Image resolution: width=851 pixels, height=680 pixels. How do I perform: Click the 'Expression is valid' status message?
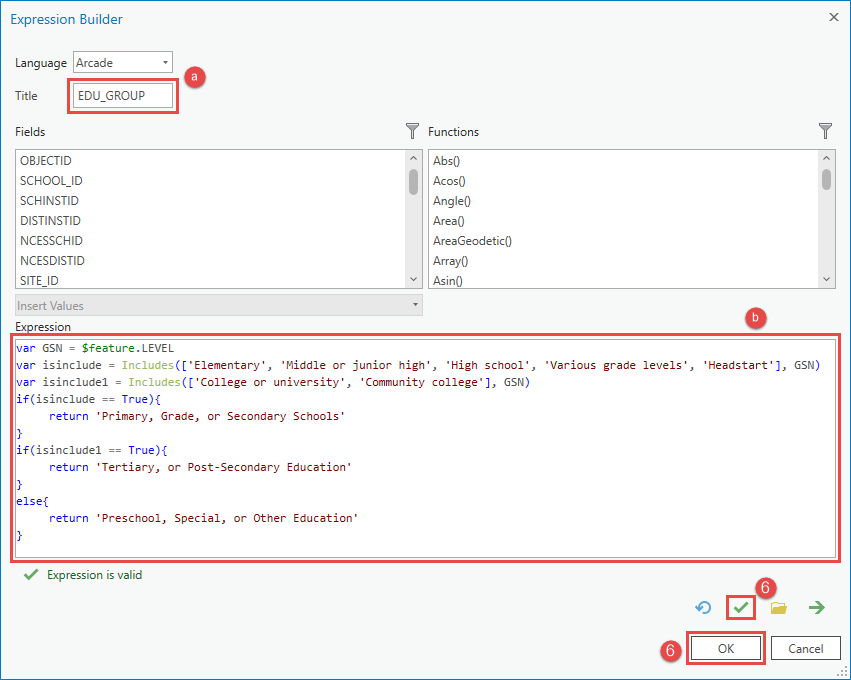click(94, 575)
